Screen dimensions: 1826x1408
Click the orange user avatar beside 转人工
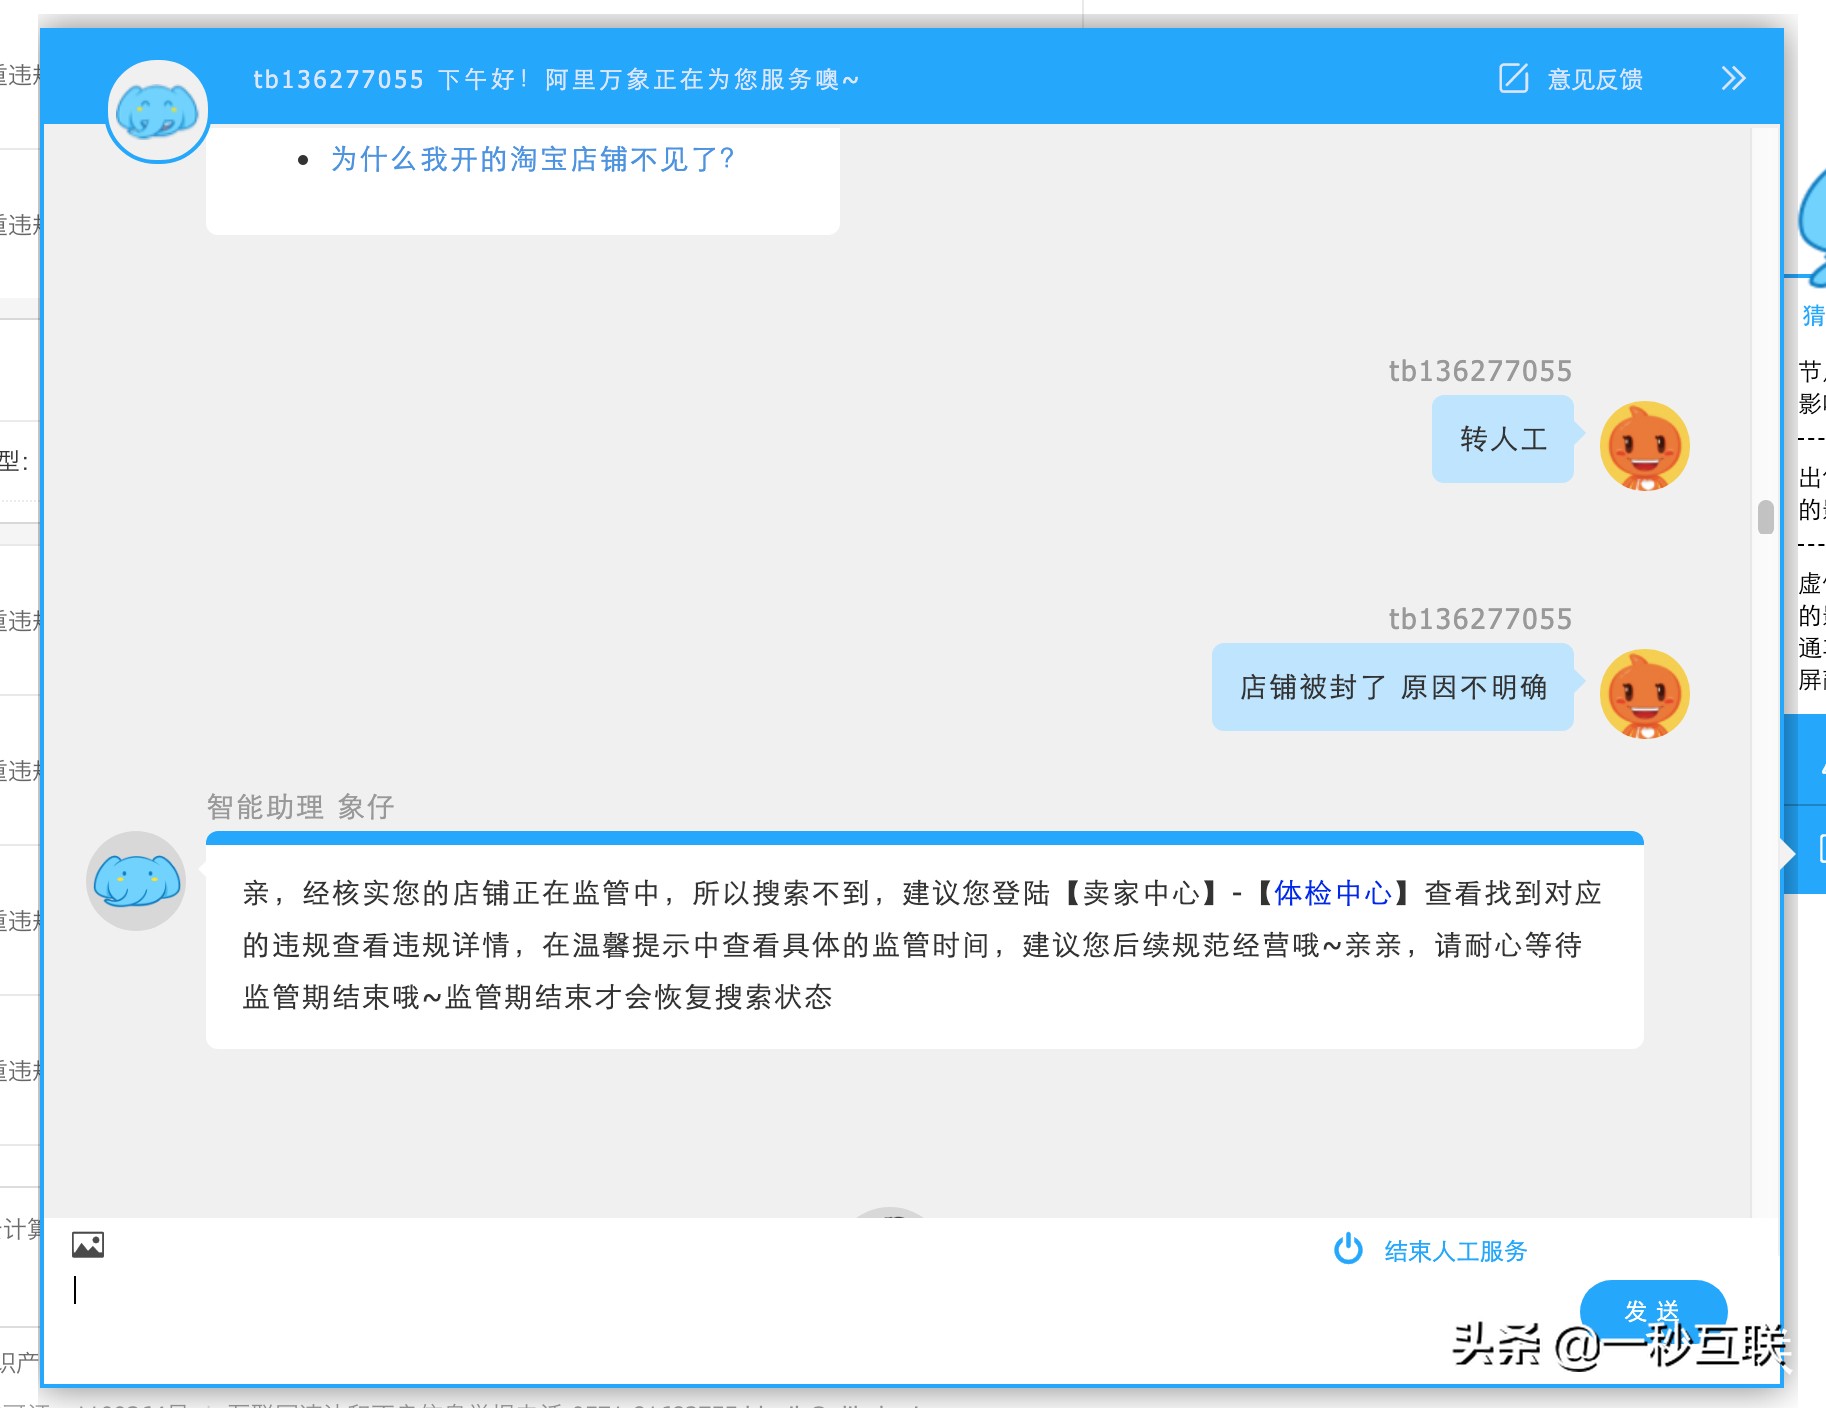click(1643, 444)
